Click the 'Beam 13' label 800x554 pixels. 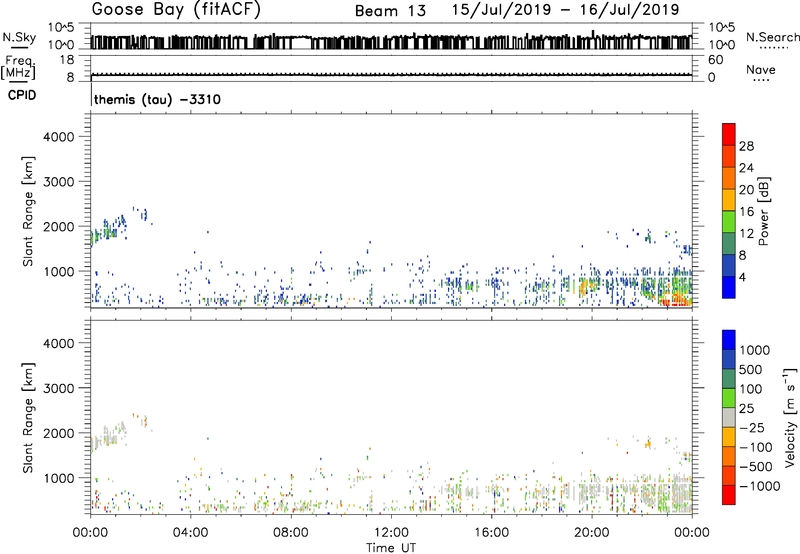click(x=390, y=11)
